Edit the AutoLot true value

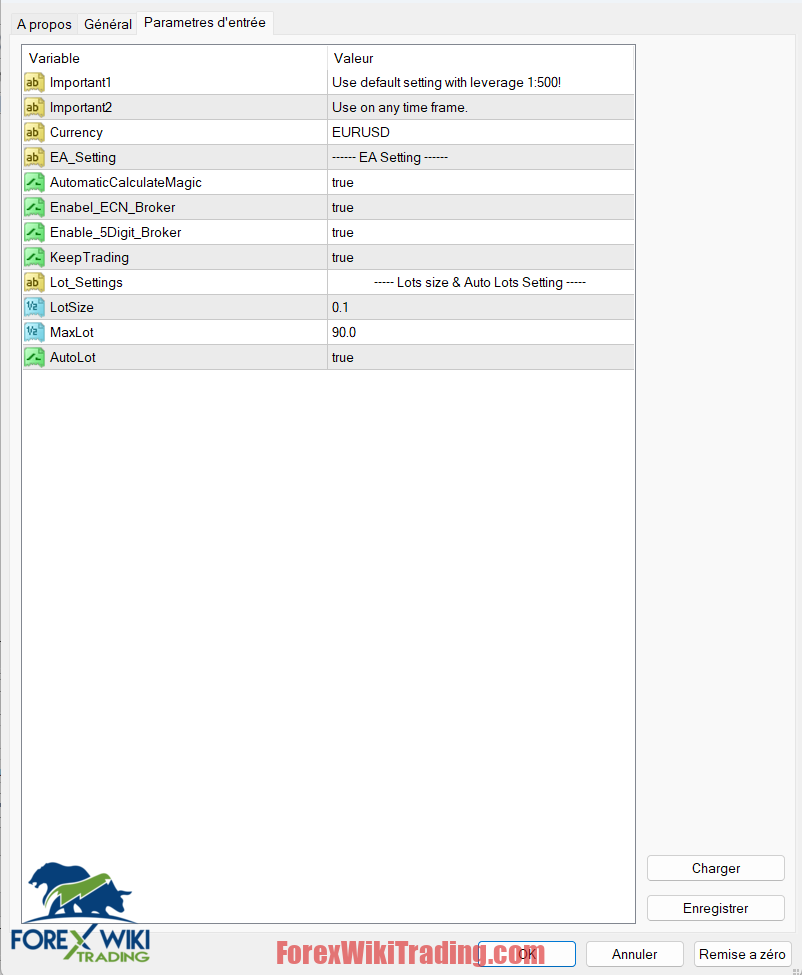coord(481,357)
